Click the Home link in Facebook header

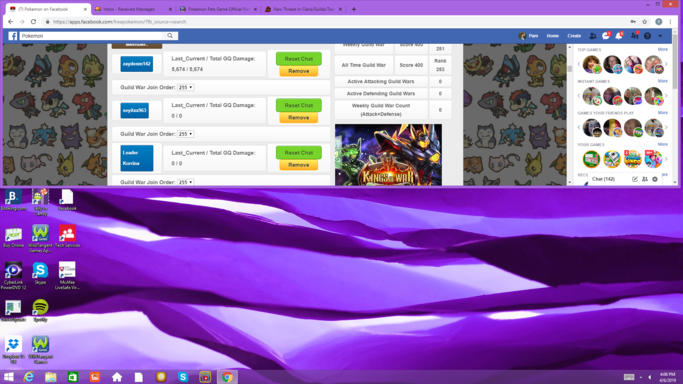(x=552, y=36)
